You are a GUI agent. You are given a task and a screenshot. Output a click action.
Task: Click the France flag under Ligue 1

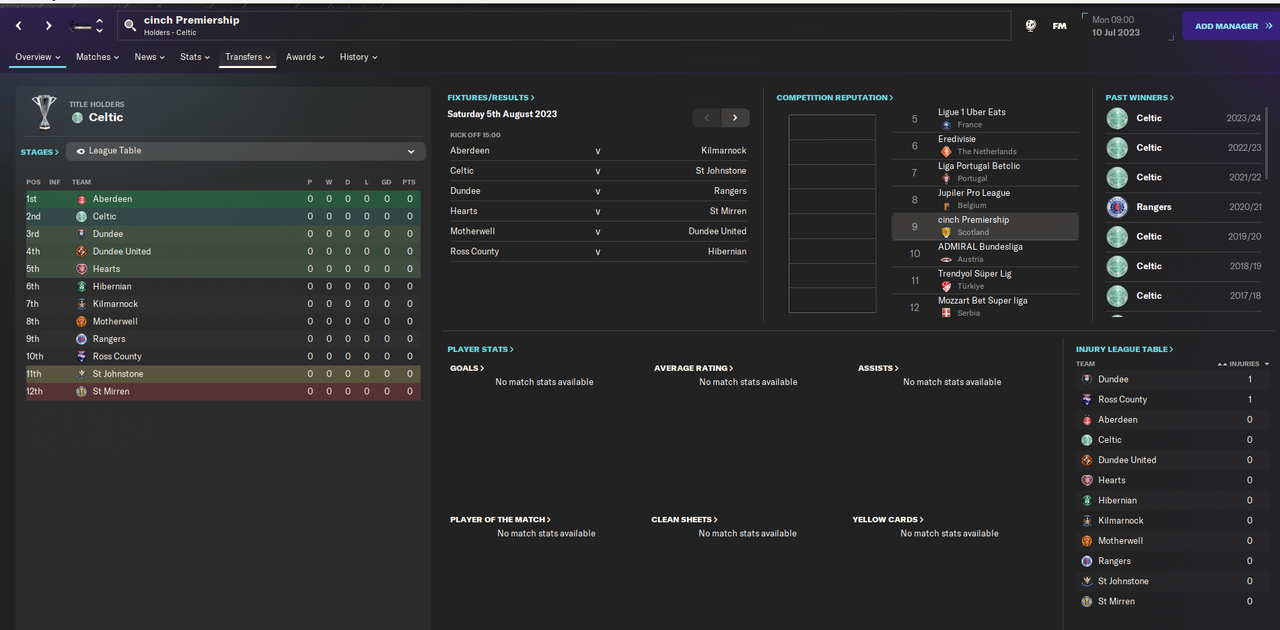click(946, 125)
